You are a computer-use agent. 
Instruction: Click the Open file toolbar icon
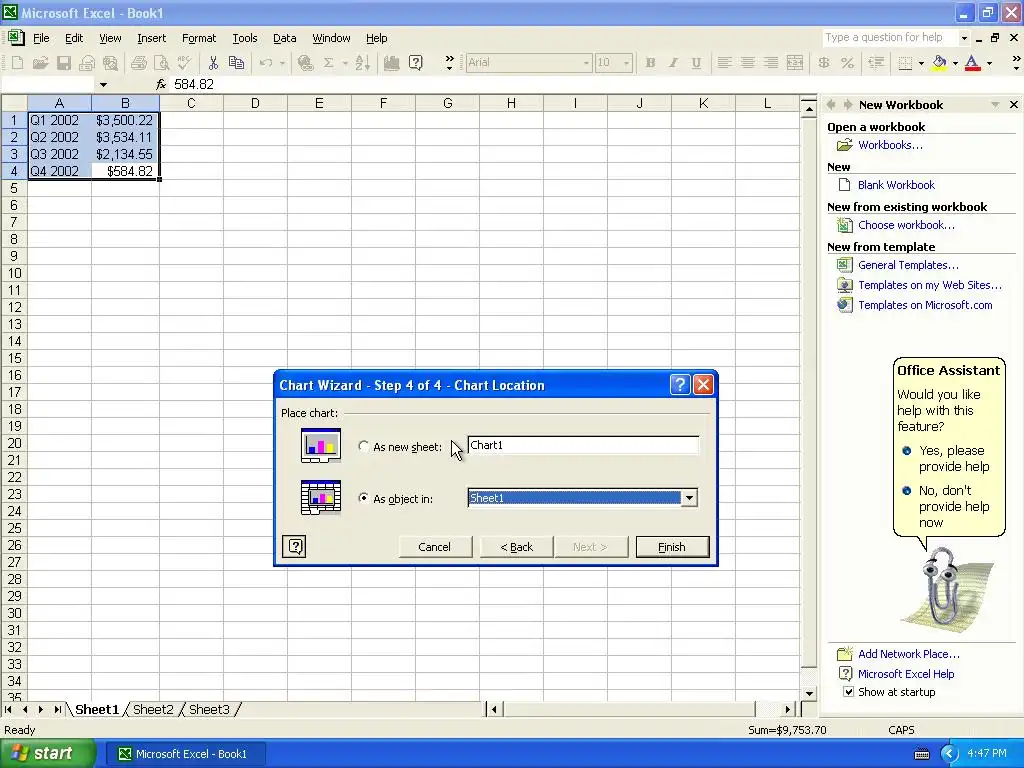[40, 63]
